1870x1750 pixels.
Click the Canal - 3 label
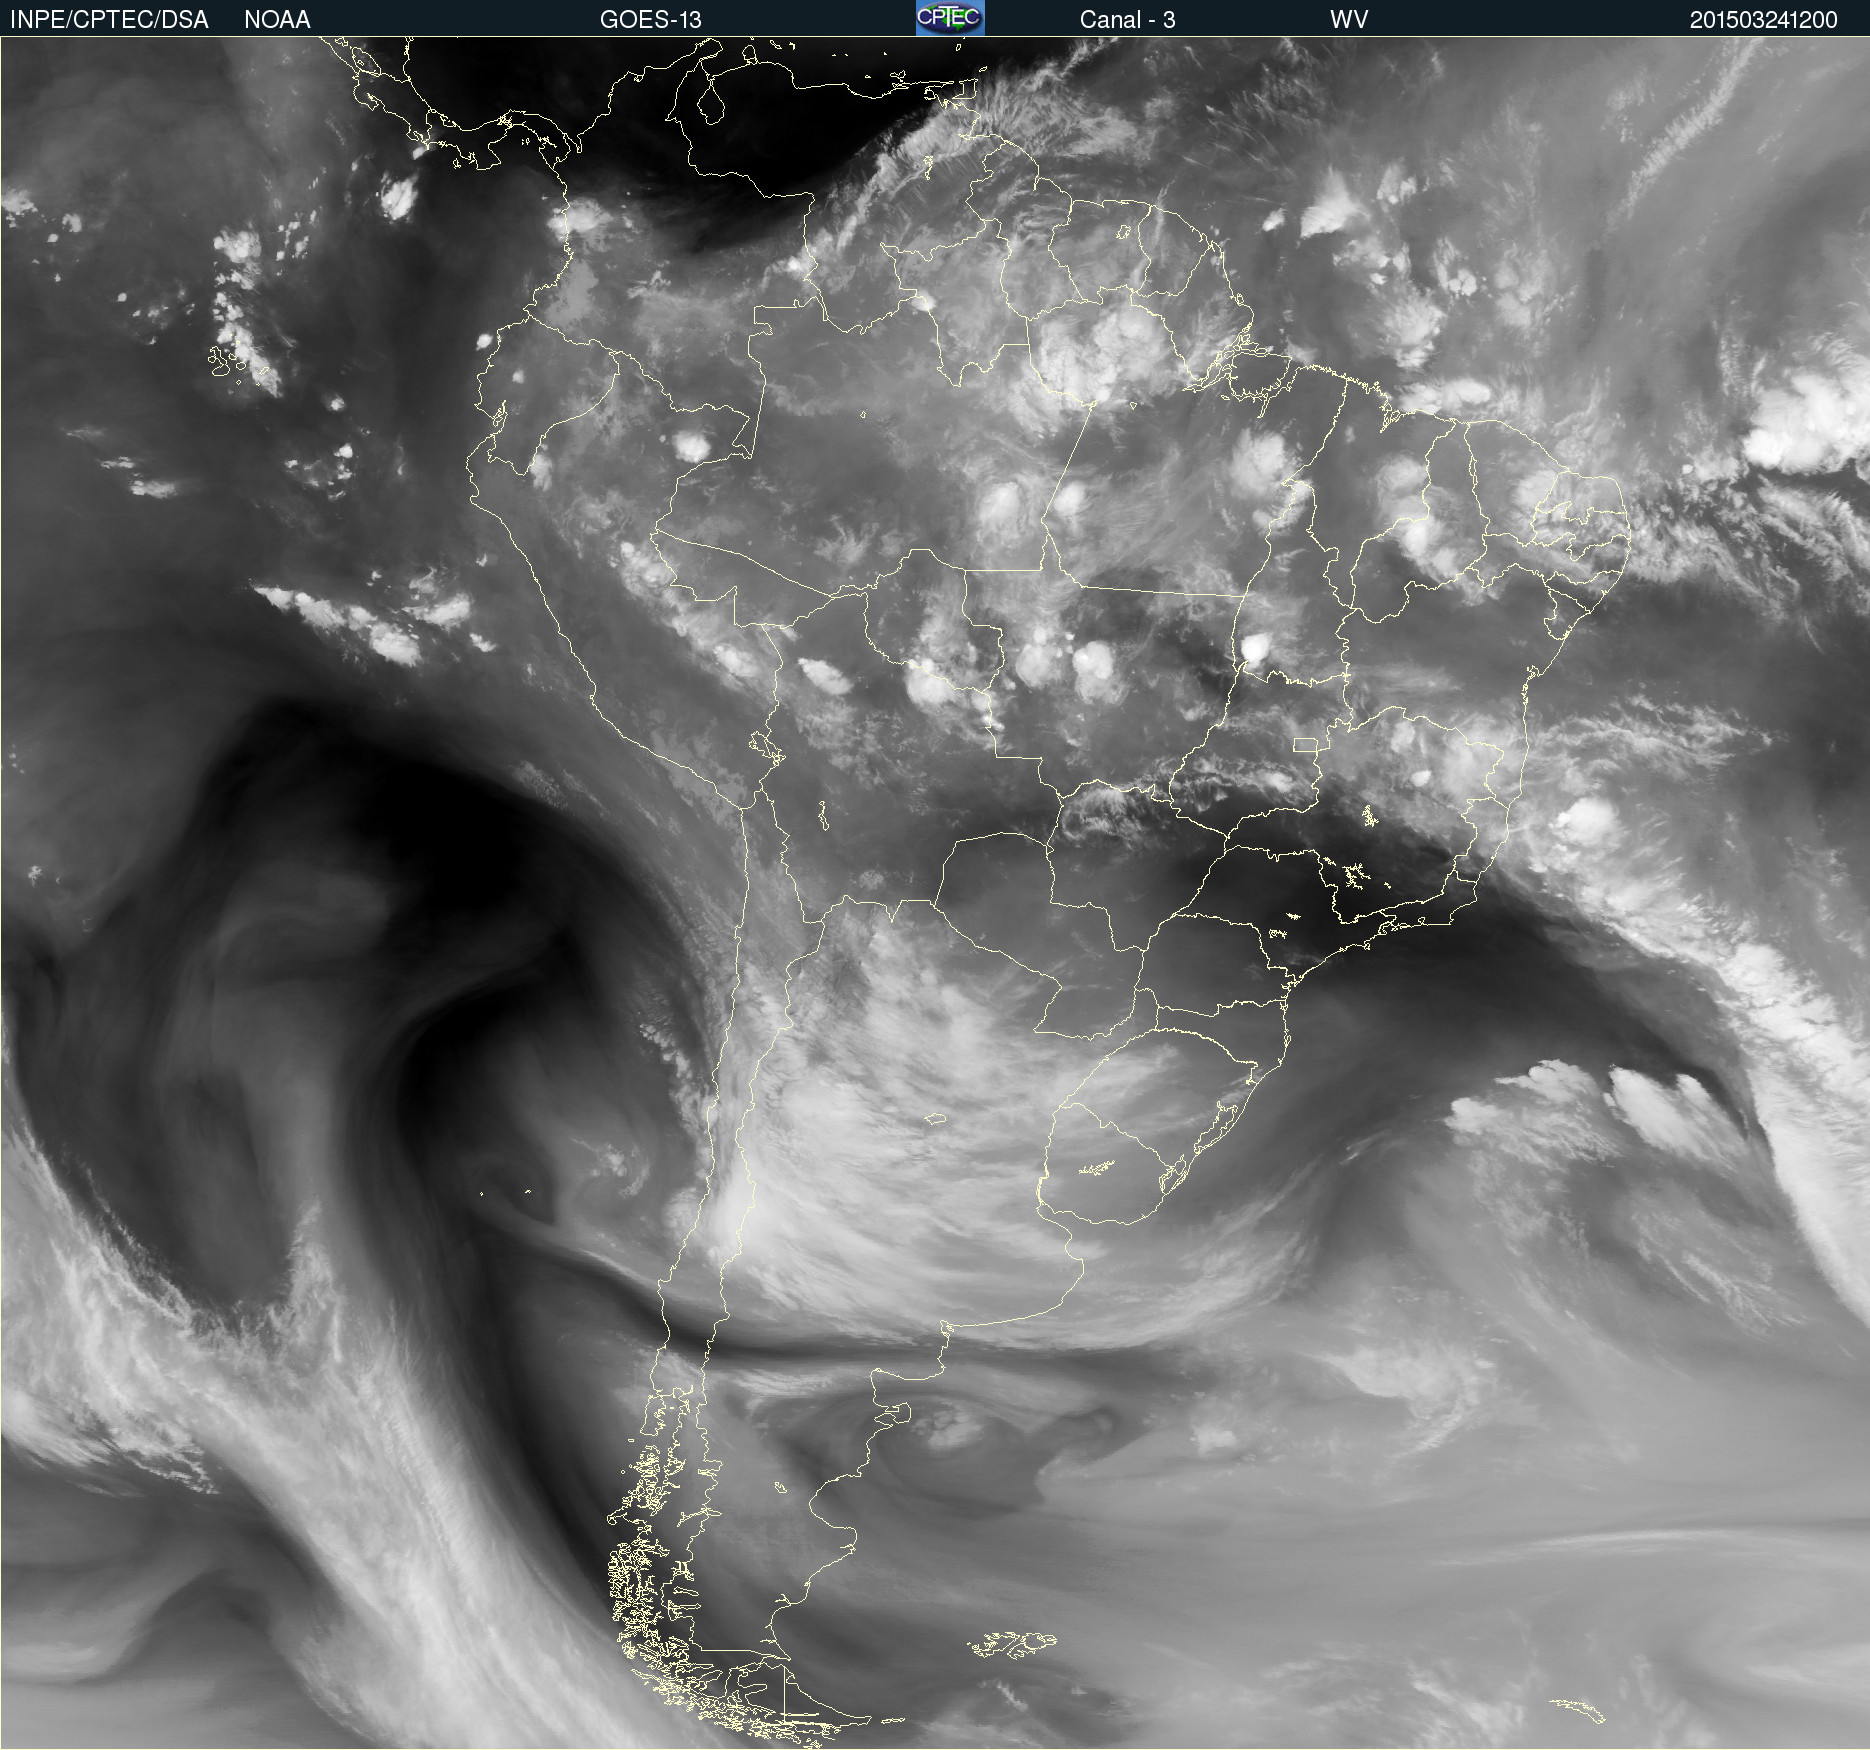[1127, 20]
